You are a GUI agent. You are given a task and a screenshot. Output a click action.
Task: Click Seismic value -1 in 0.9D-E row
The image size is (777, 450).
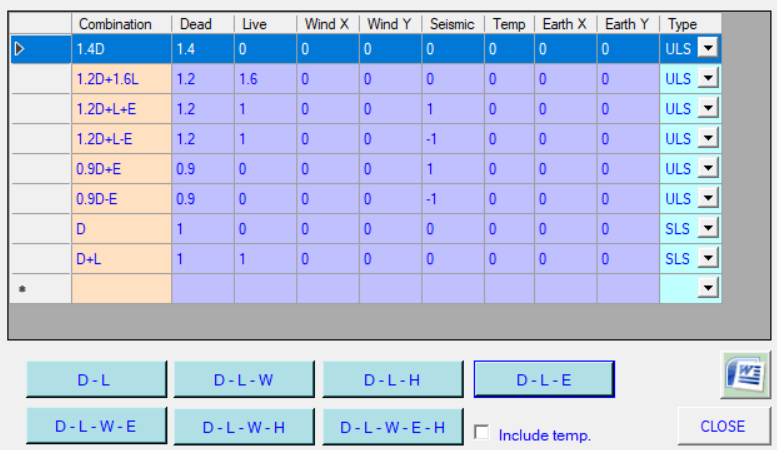point(453,199)
